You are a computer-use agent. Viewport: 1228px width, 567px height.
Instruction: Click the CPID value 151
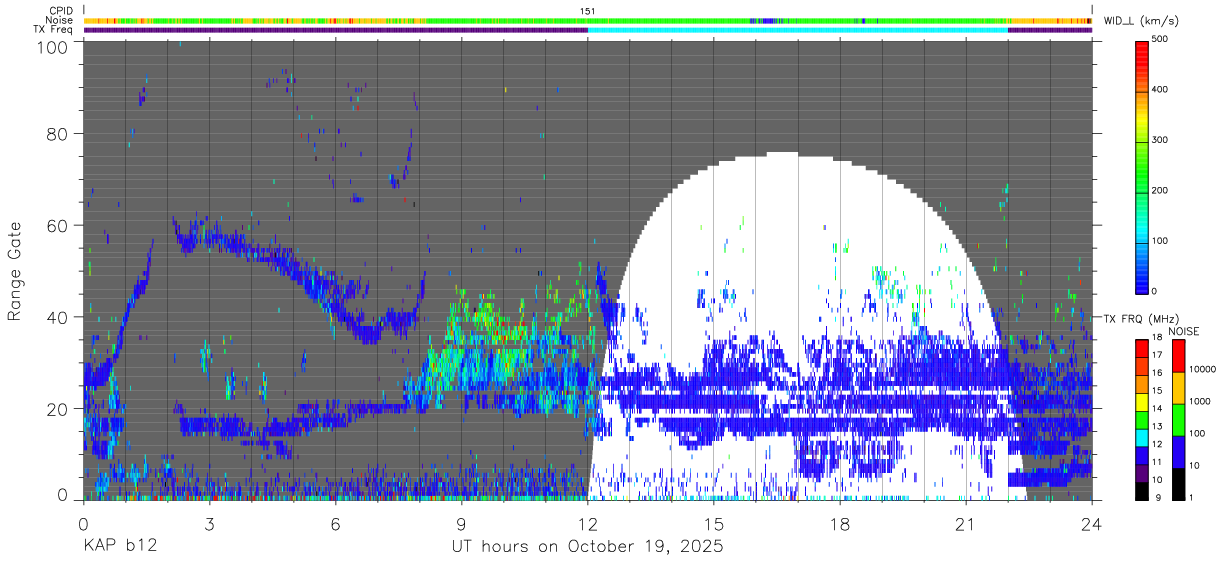(x=588, y=11)
